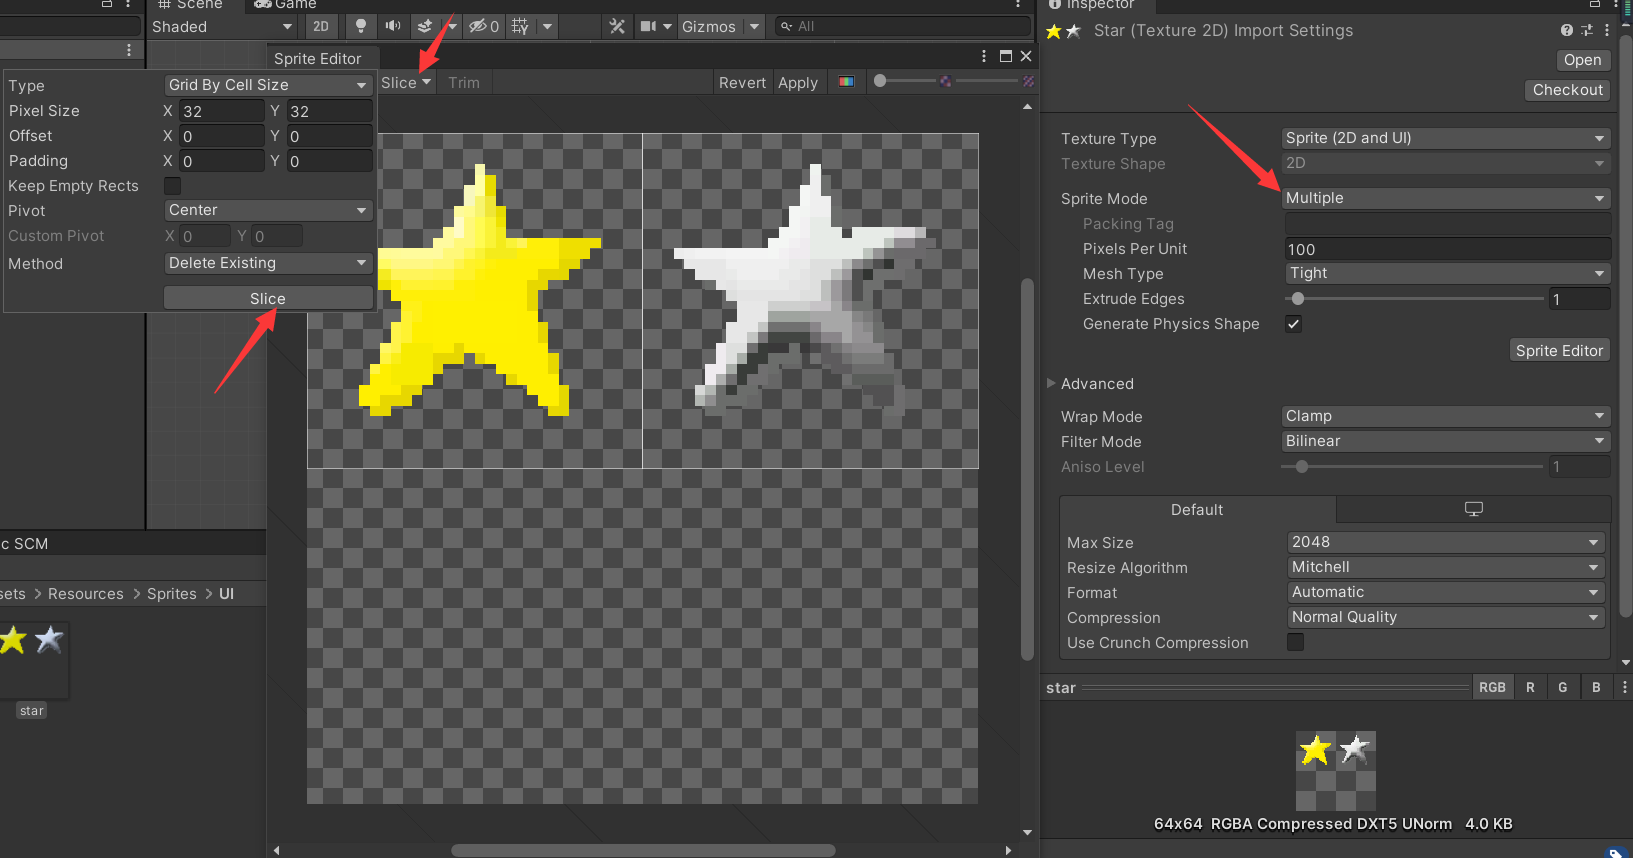Click Sprite Editor button in Inspector
The image size is (1633, 858).
1559,350
